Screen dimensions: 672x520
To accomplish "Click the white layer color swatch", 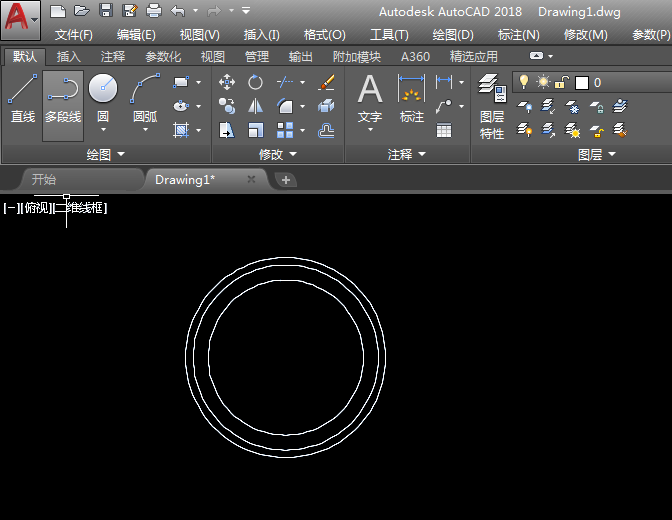I will pos(581,82).
